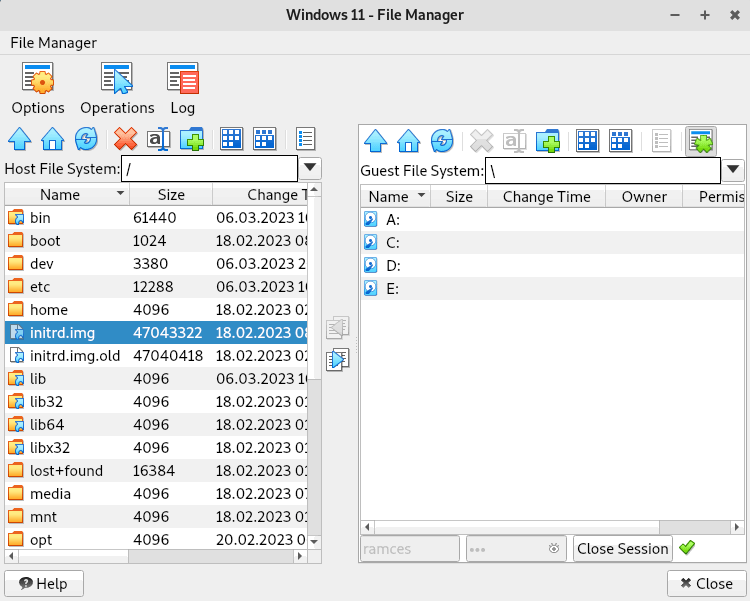This screenshot has width=750, height=601.
Task: Go up one level in host pane
Action: (x=20, y=139)
